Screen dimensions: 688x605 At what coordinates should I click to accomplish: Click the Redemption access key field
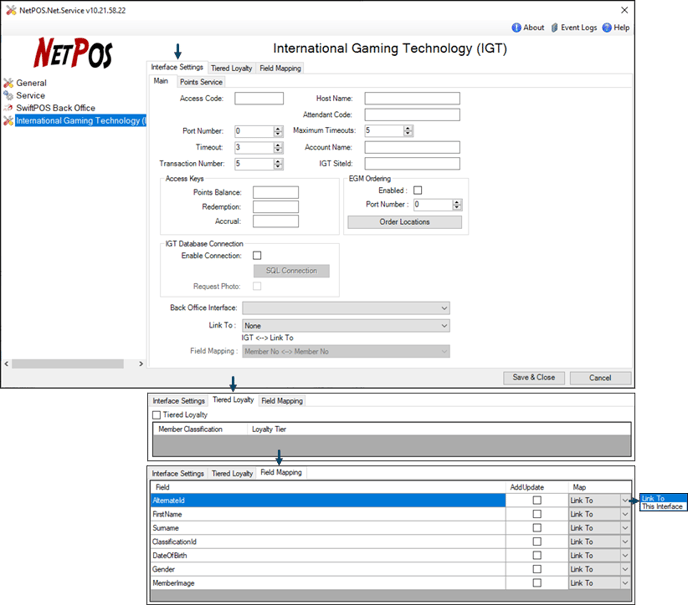[x=276, y=207]
